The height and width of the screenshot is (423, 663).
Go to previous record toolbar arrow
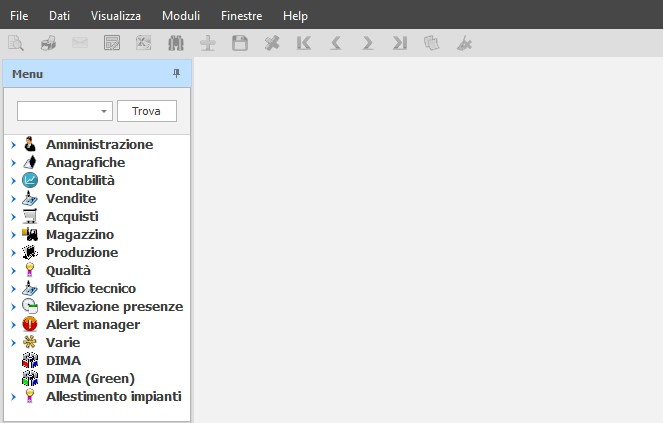coord(336,43)
